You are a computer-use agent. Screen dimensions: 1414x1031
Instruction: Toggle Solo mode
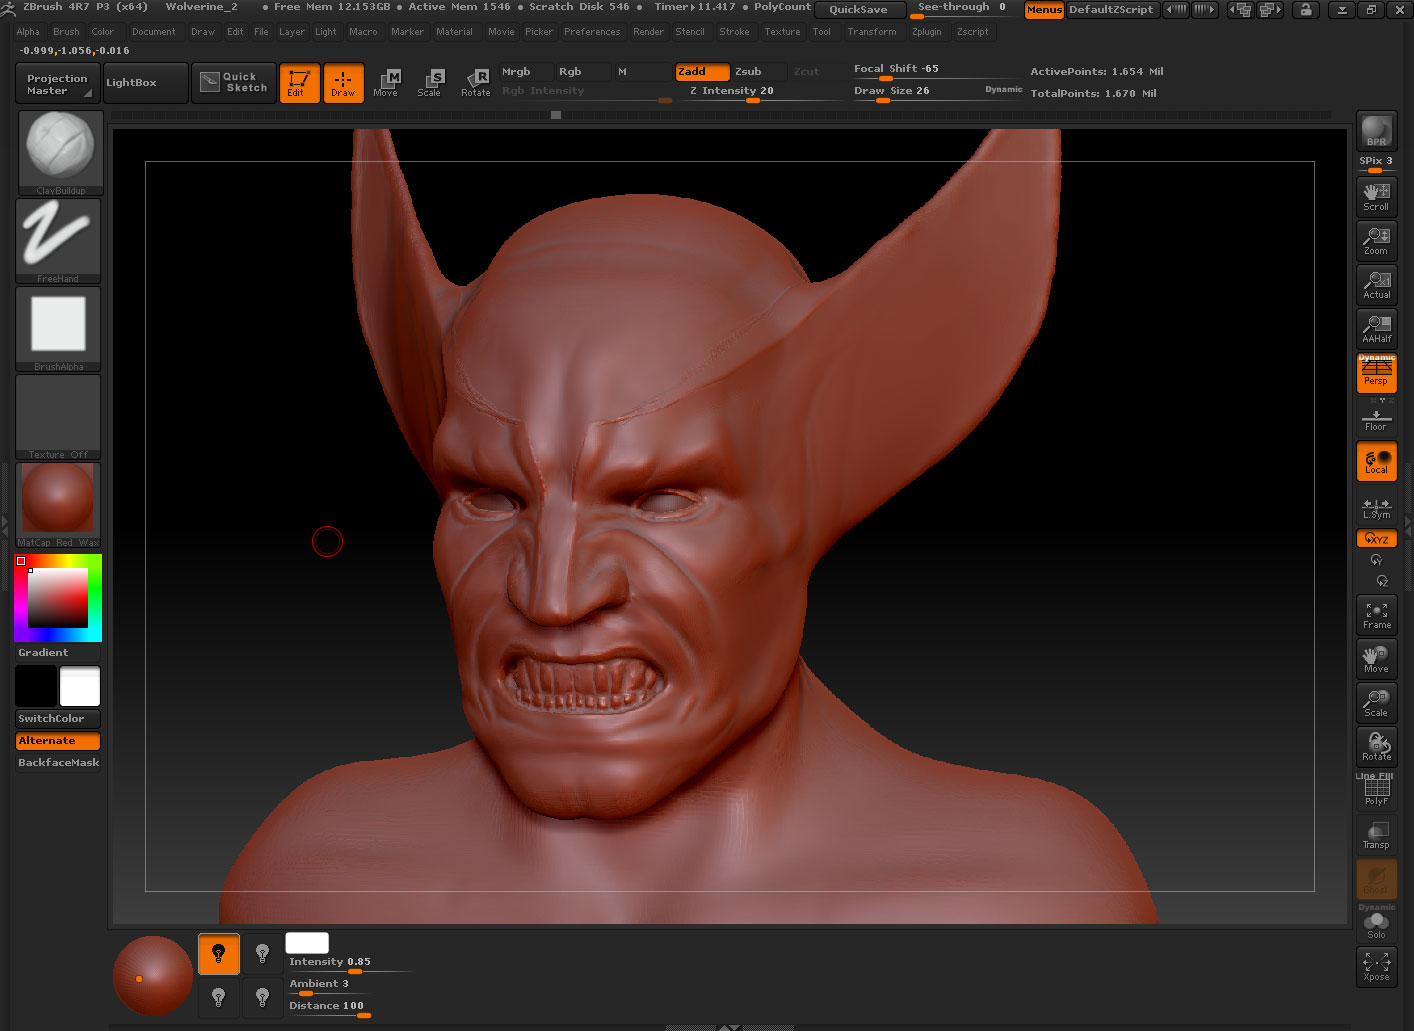point(1377,924)
